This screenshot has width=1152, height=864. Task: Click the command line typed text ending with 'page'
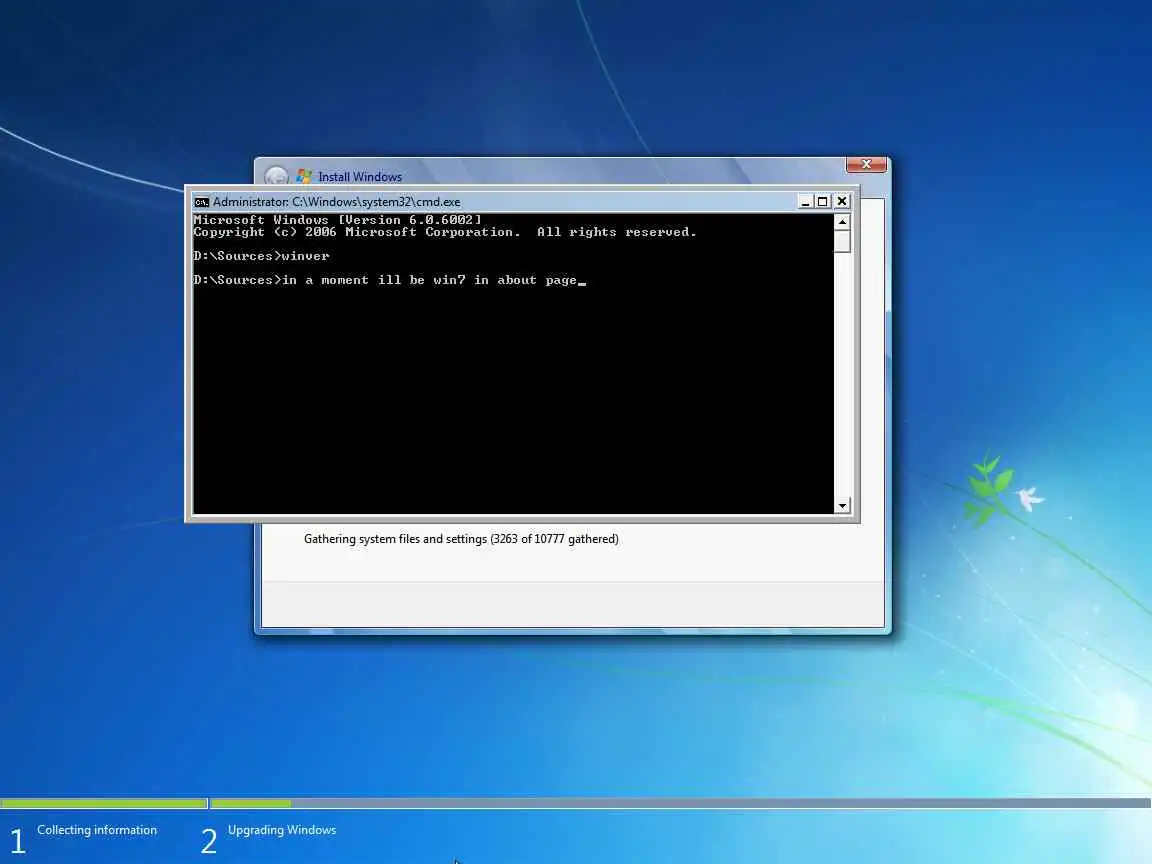point(434,280)
